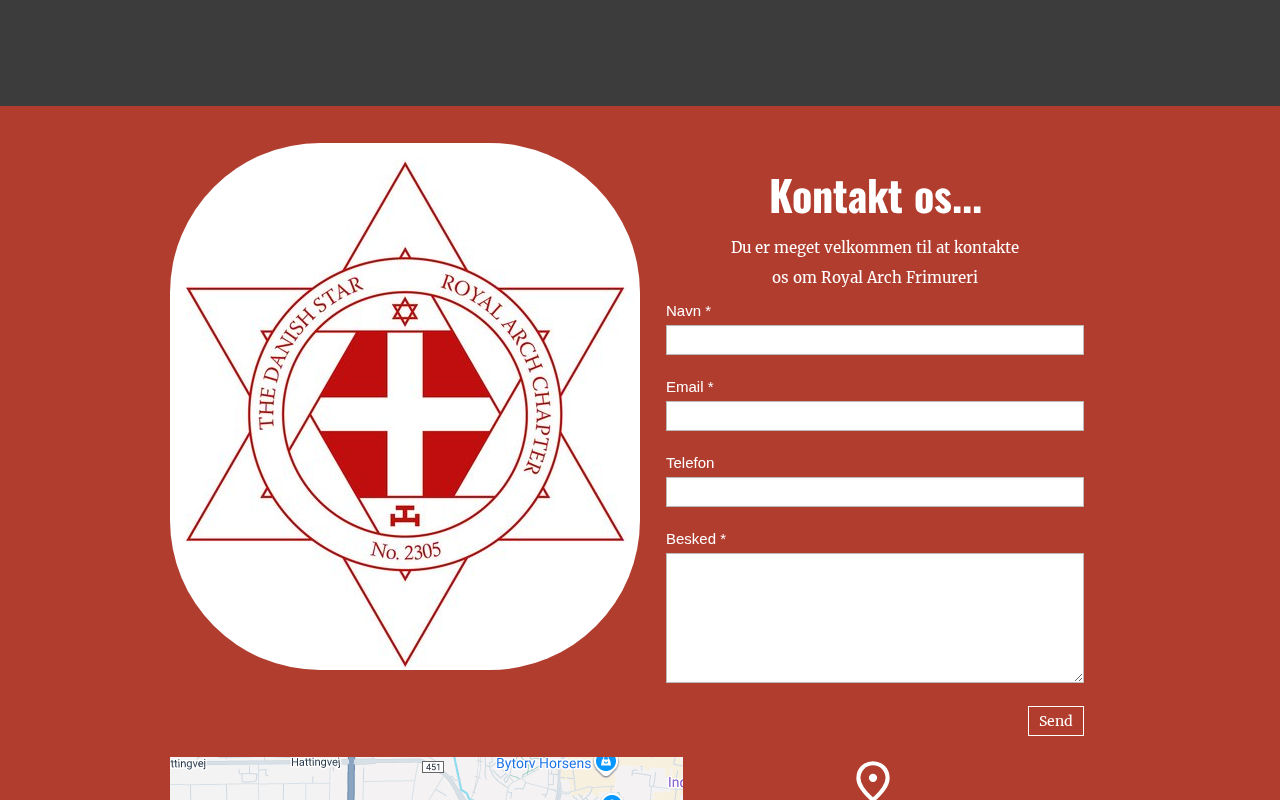This screenshot has width=1280, height=800.
Task: Click the Navn * field label
Action: [689, 311]
